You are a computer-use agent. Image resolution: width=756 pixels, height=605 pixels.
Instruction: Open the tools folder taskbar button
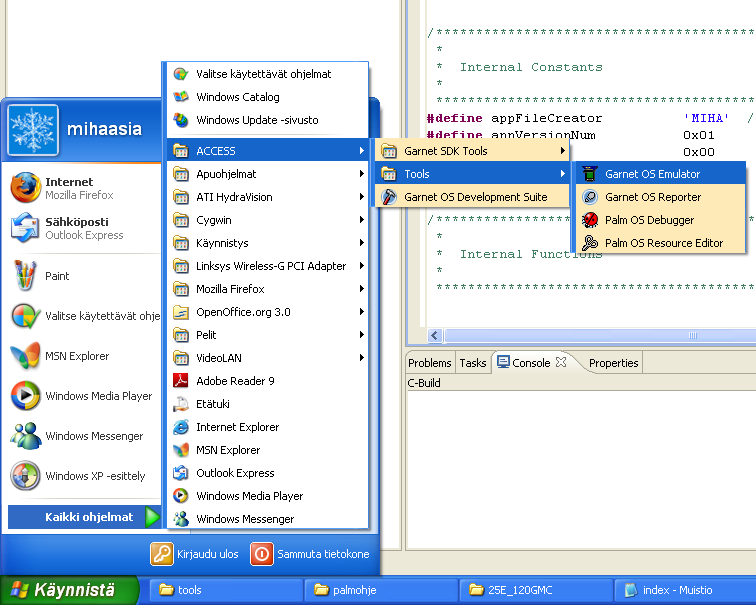pyautogui.click(x=226, y=590)
